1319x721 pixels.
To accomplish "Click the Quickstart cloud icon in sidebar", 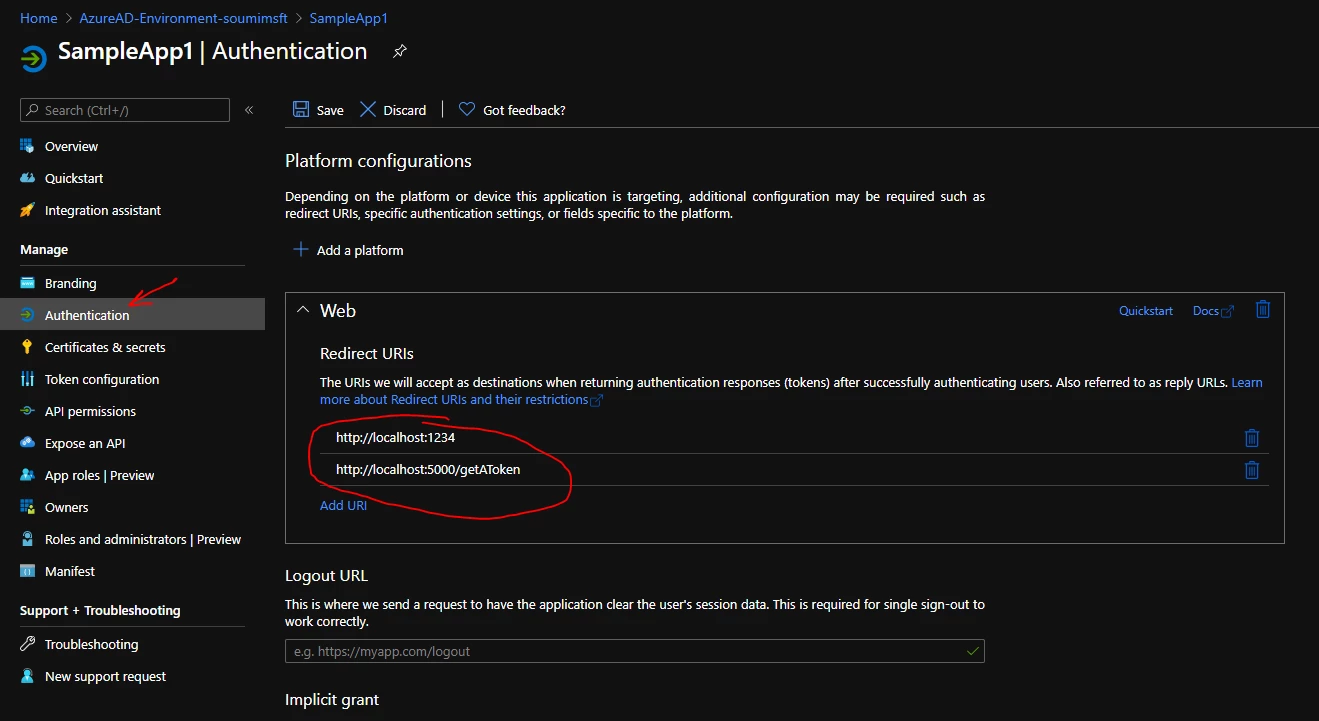I will tap(27, 178).
